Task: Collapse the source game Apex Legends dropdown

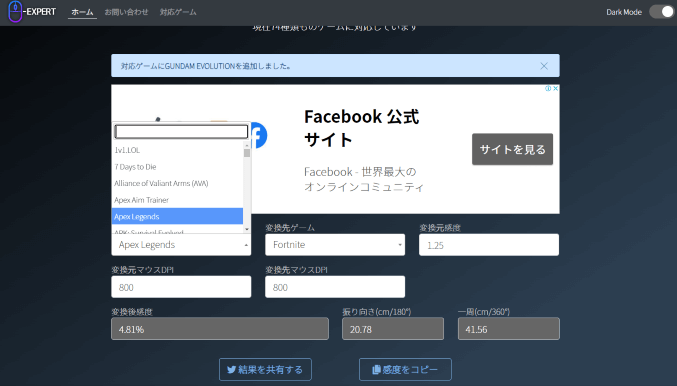Action: click(181, 245)
